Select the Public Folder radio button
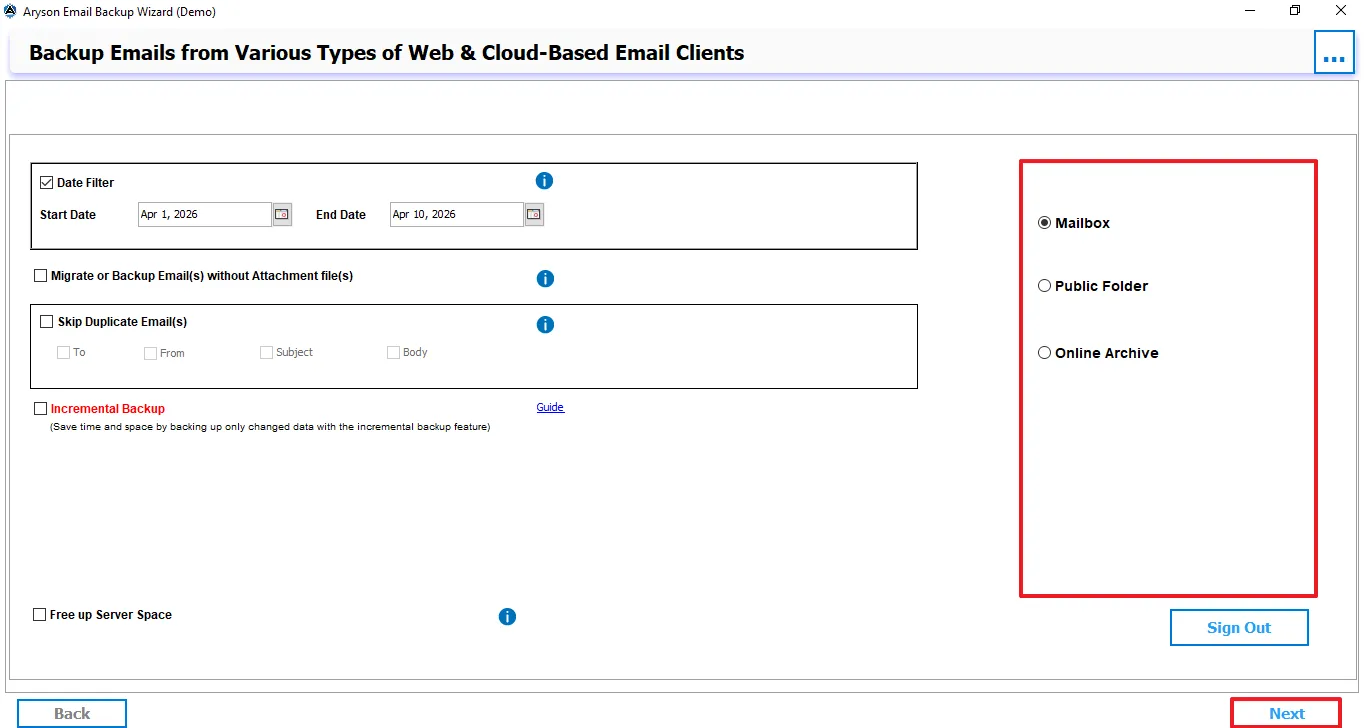 click(x=1045, y=286)
